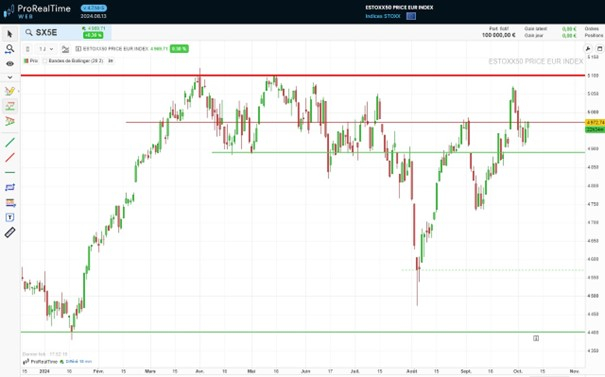Open the pencil drawing tool
The width and height of the screenshot is (605, 377).
point(10,91)
